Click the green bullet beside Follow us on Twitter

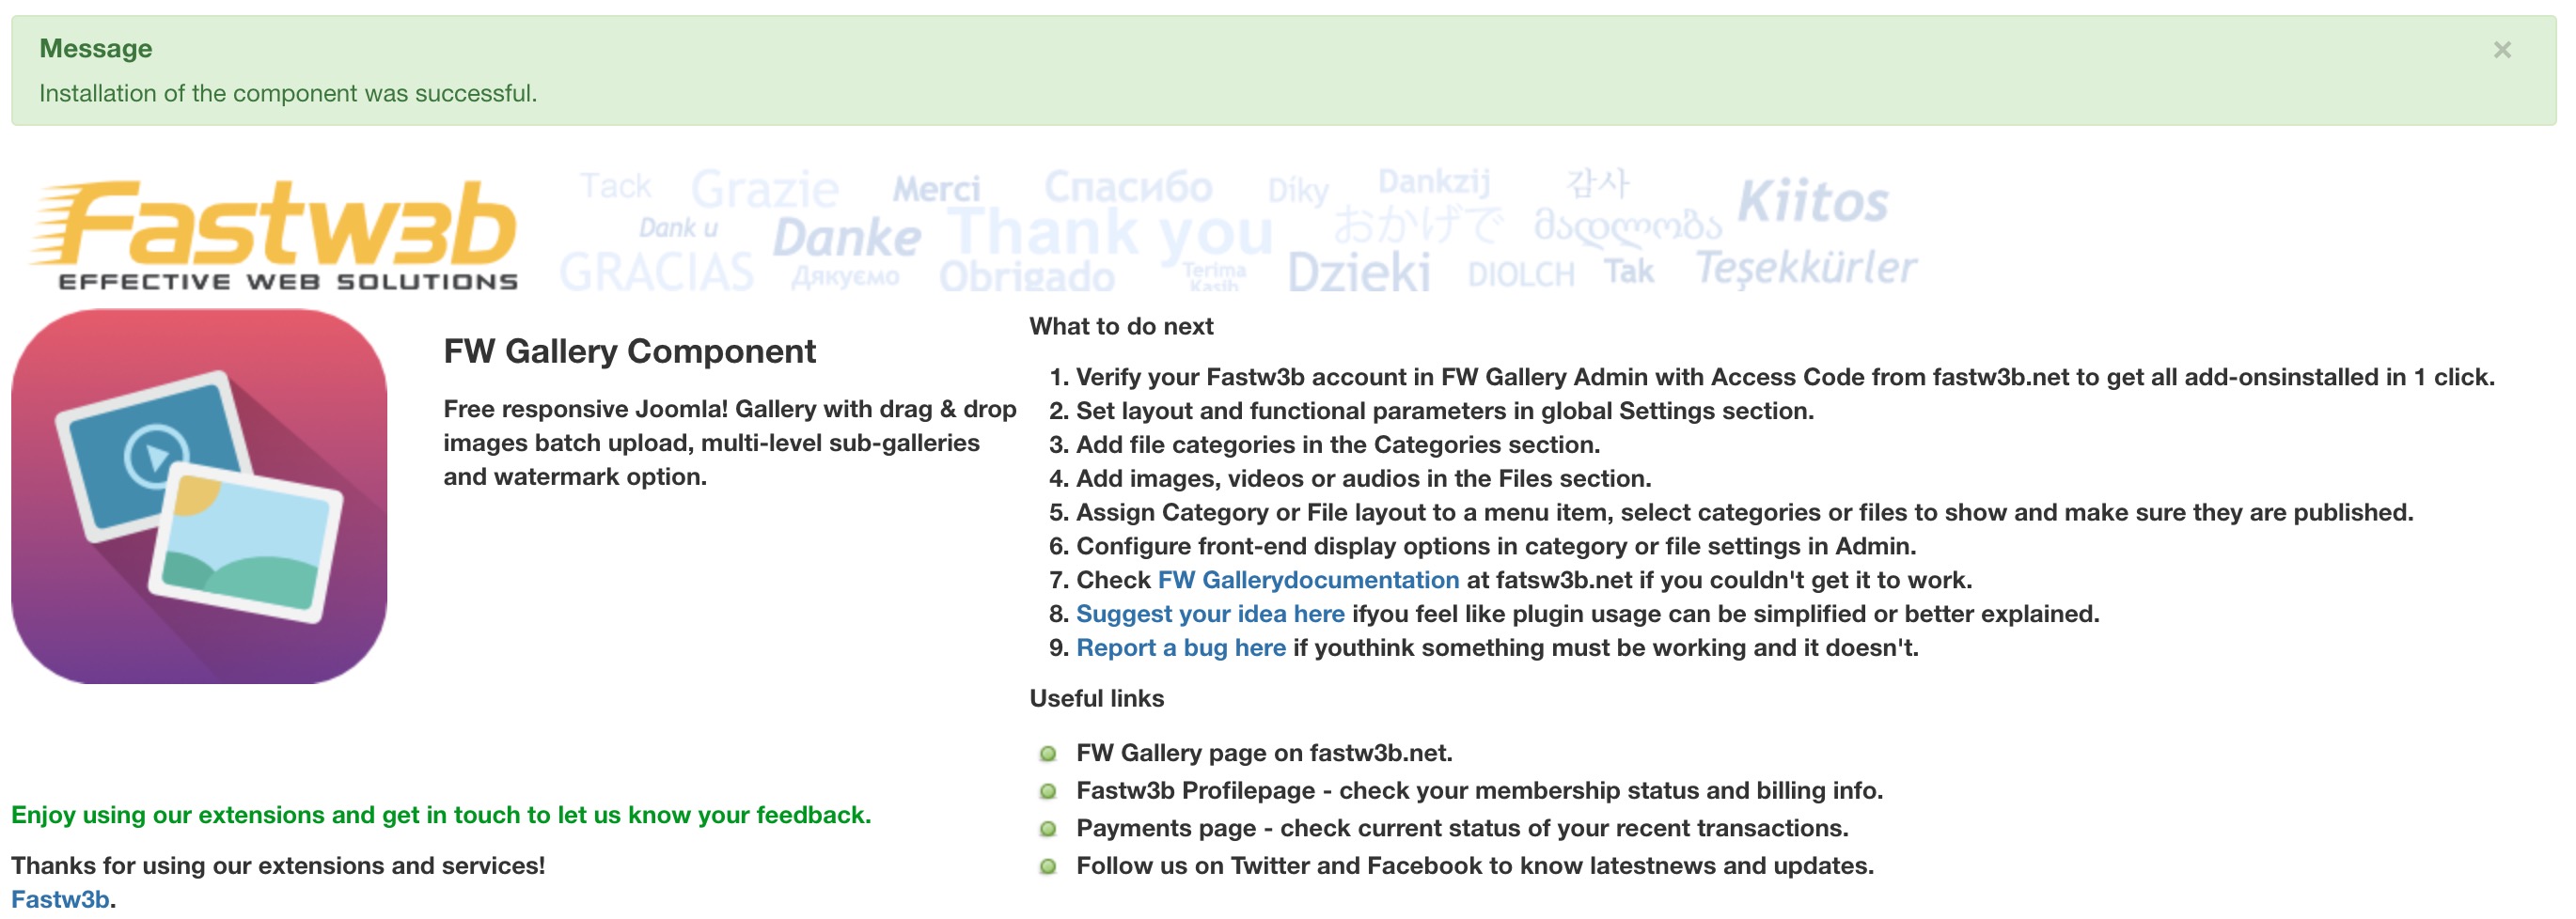pyautogui.click(x=1048, y=866)
